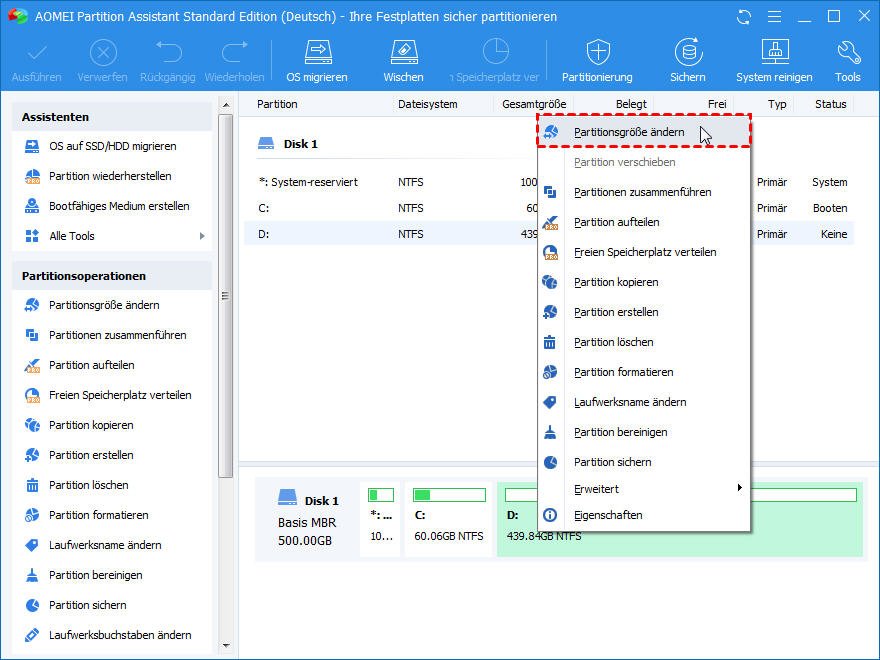Open the Wischen disk wipe tool

pyautogui.click(x=404, y=62)
